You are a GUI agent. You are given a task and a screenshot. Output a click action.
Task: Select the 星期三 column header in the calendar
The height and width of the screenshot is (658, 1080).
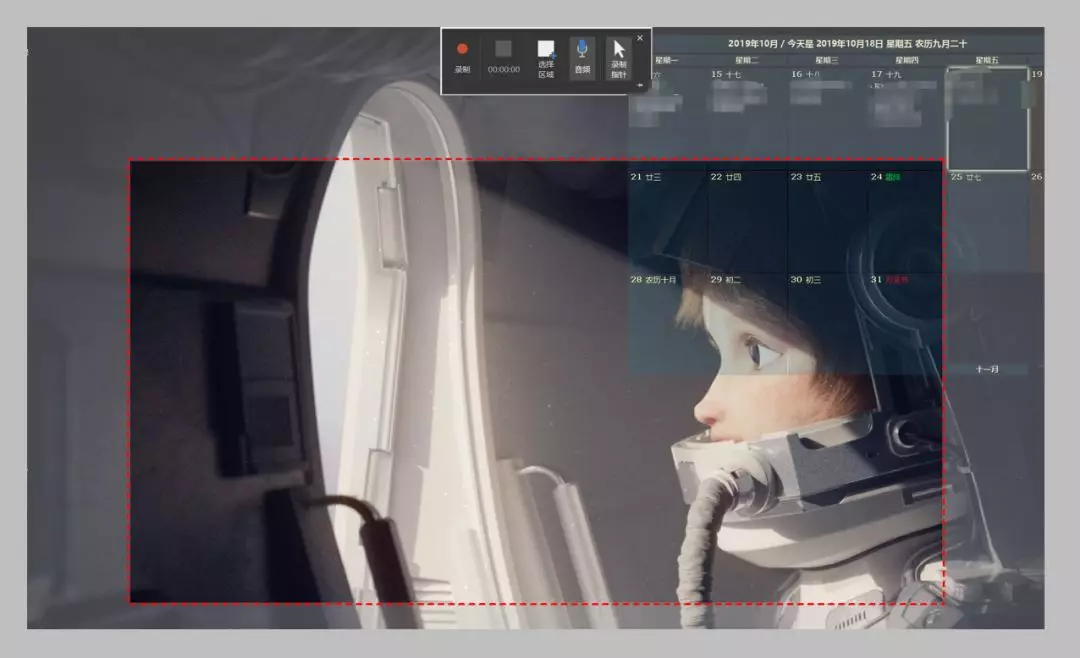pyautogui.click(x=827, y=61)
